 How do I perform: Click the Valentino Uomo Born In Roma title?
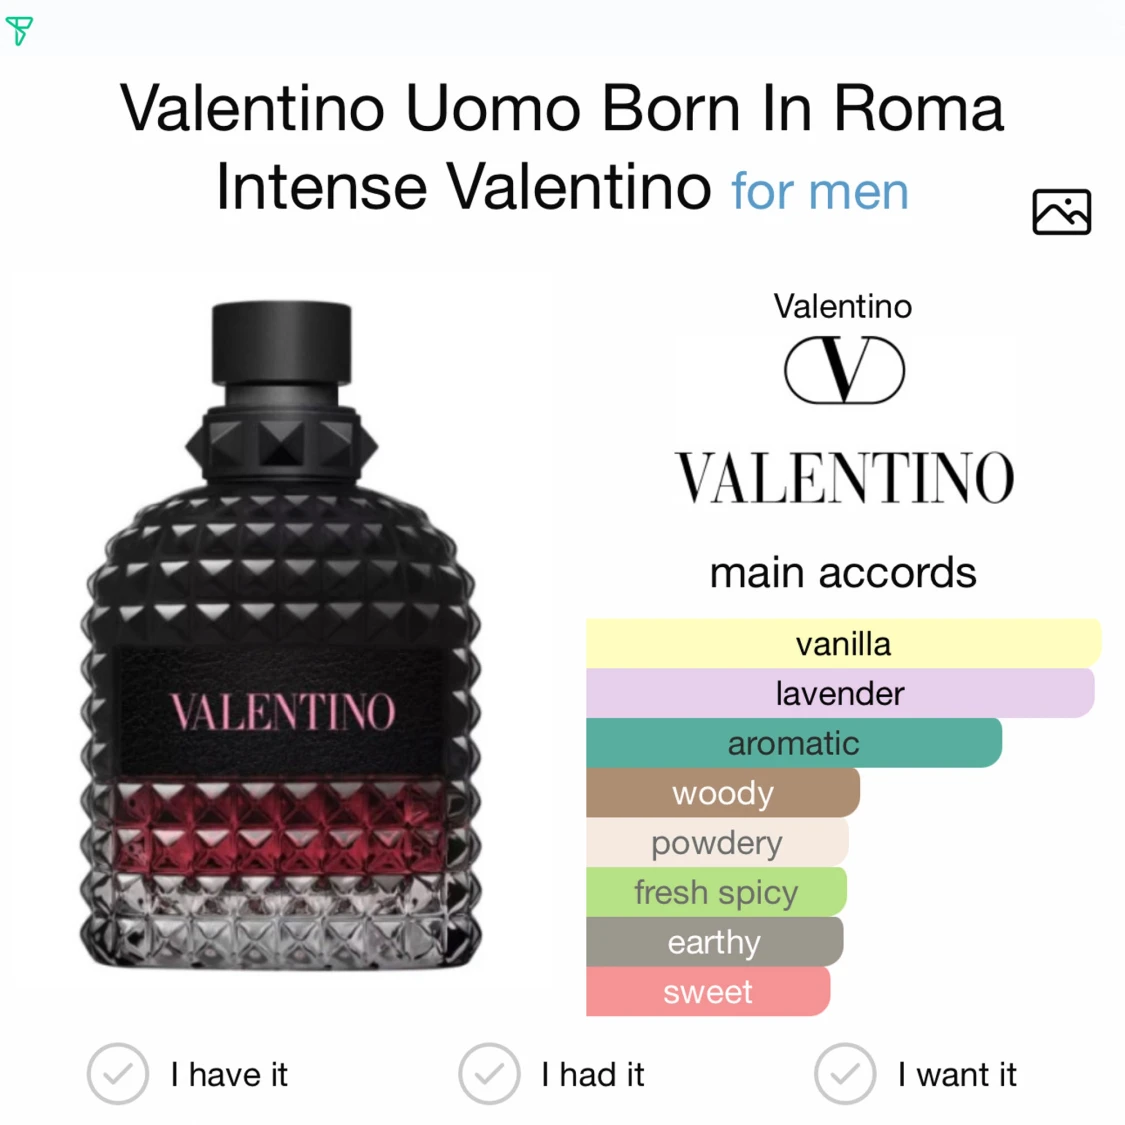[x=562, y=147]
